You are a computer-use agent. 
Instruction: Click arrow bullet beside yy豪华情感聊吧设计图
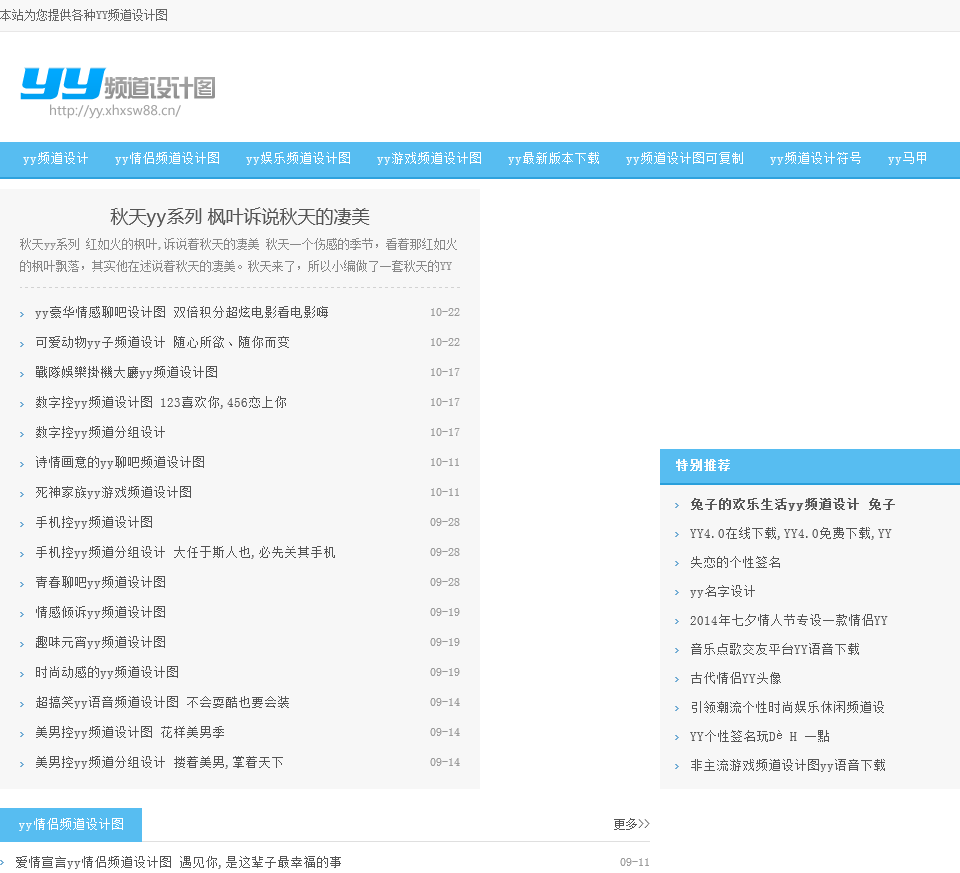click(22, 314)
